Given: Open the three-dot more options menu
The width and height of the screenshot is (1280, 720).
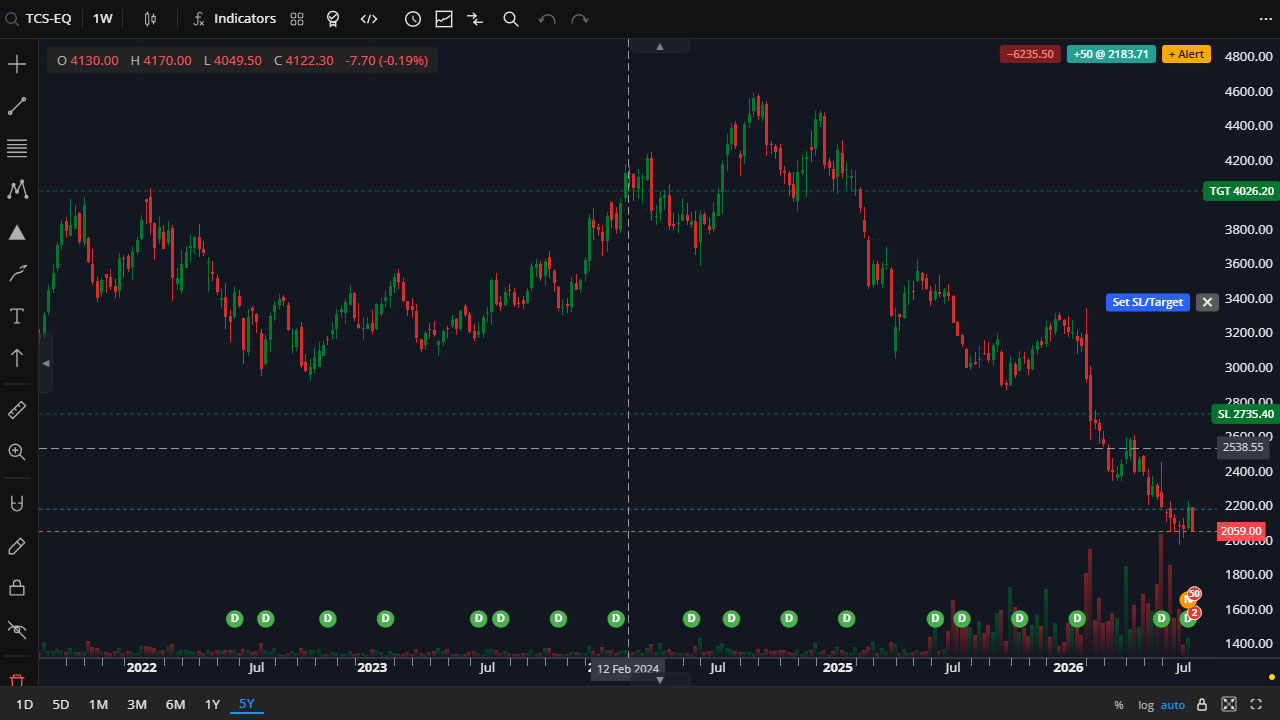Looking at the screenshot, I should (1265, 19).
